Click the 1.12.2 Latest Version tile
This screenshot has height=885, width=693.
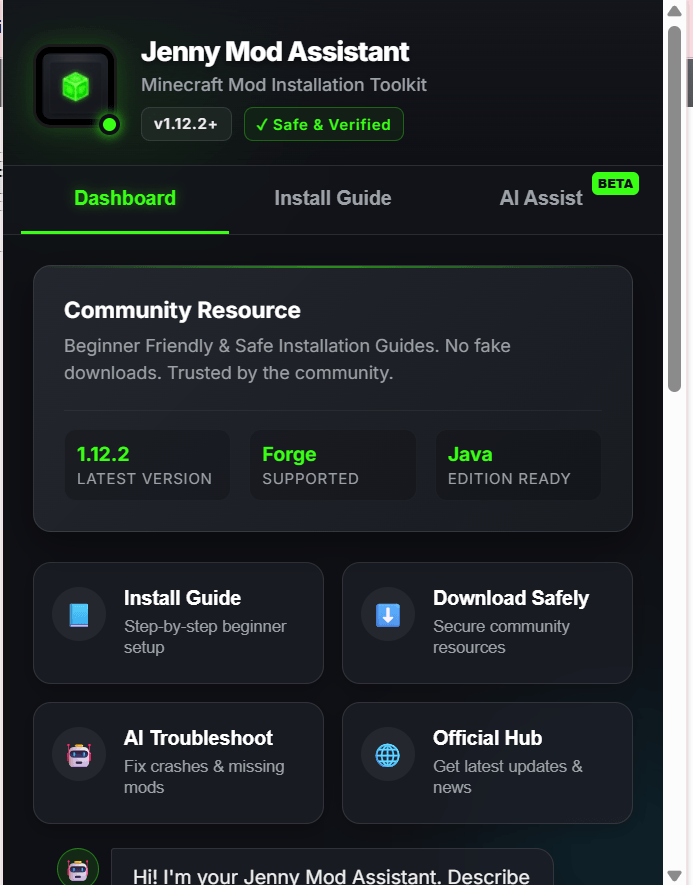pyautogui.click(x=147, y=465)
